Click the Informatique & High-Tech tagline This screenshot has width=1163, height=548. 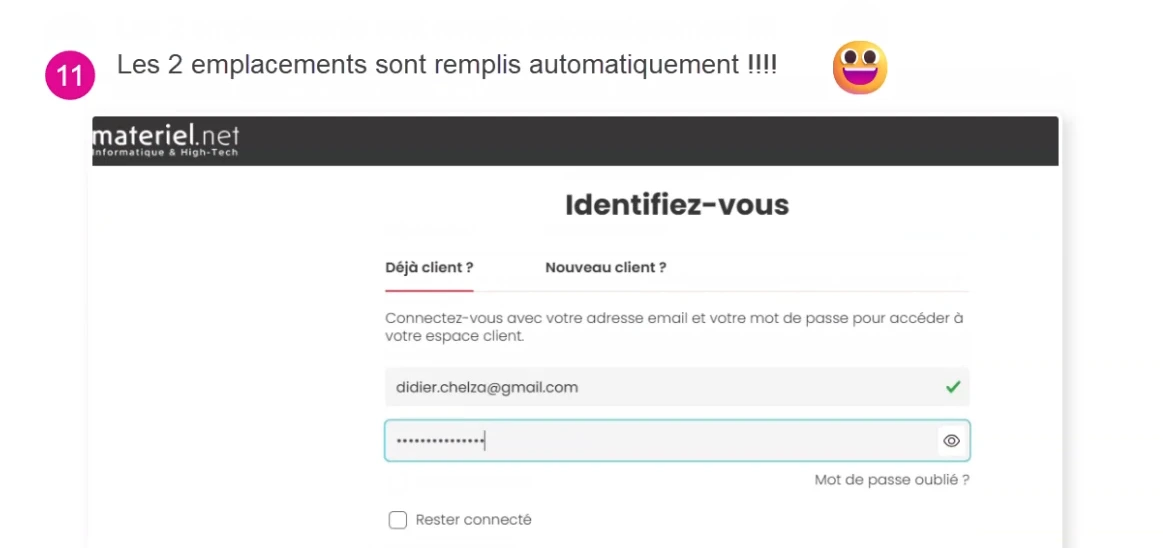(x=166, y=153)
